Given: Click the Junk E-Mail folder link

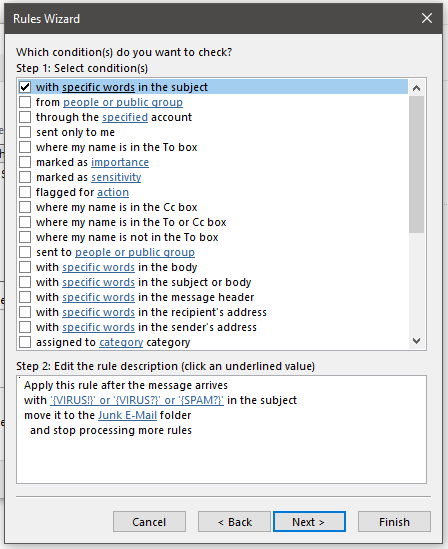Looking at the screenshot, I should coord(127,415).
